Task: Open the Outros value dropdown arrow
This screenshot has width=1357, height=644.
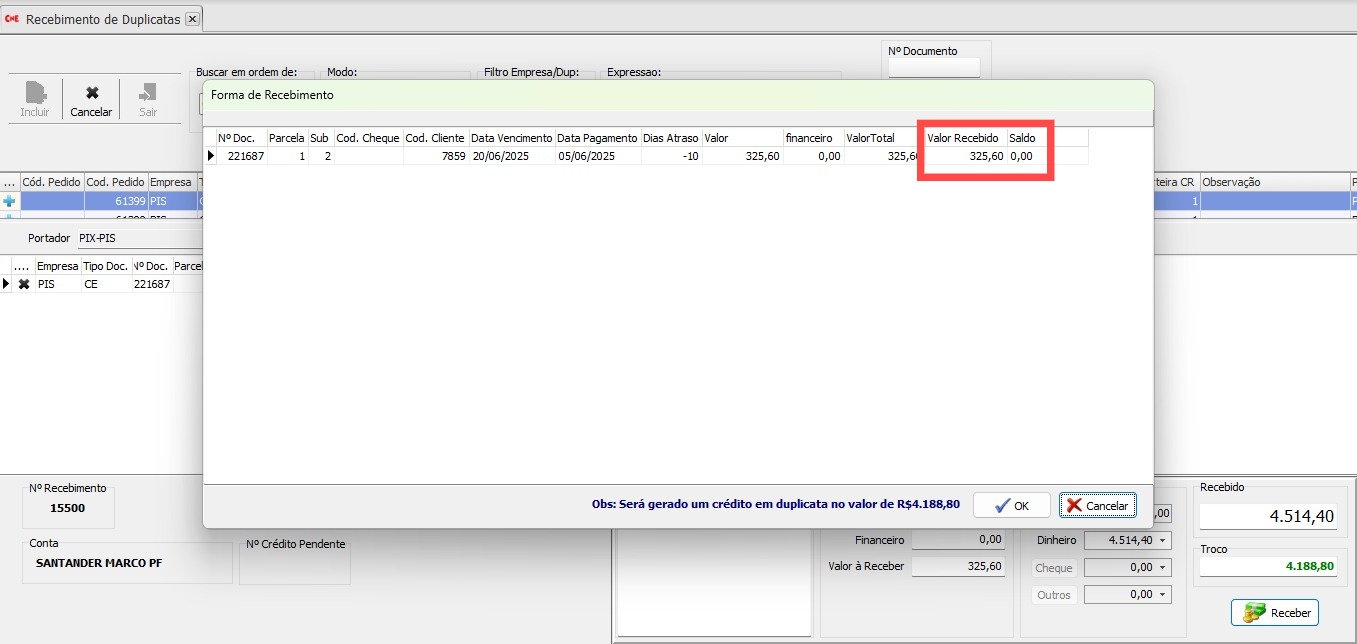Action: coord(1163,595)
